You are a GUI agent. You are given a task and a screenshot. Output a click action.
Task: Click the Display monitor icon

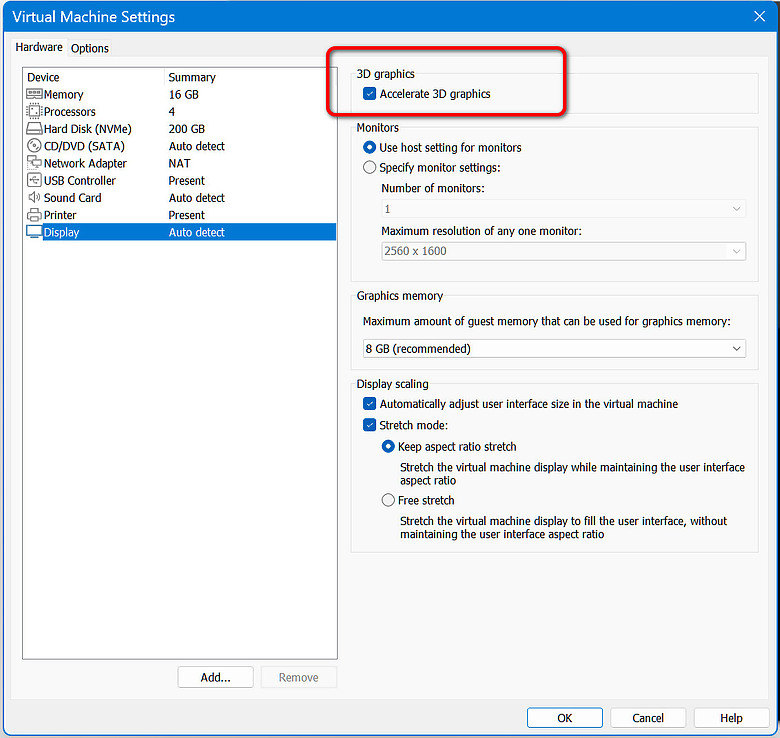pyautogui.click(x=34, y=232)
